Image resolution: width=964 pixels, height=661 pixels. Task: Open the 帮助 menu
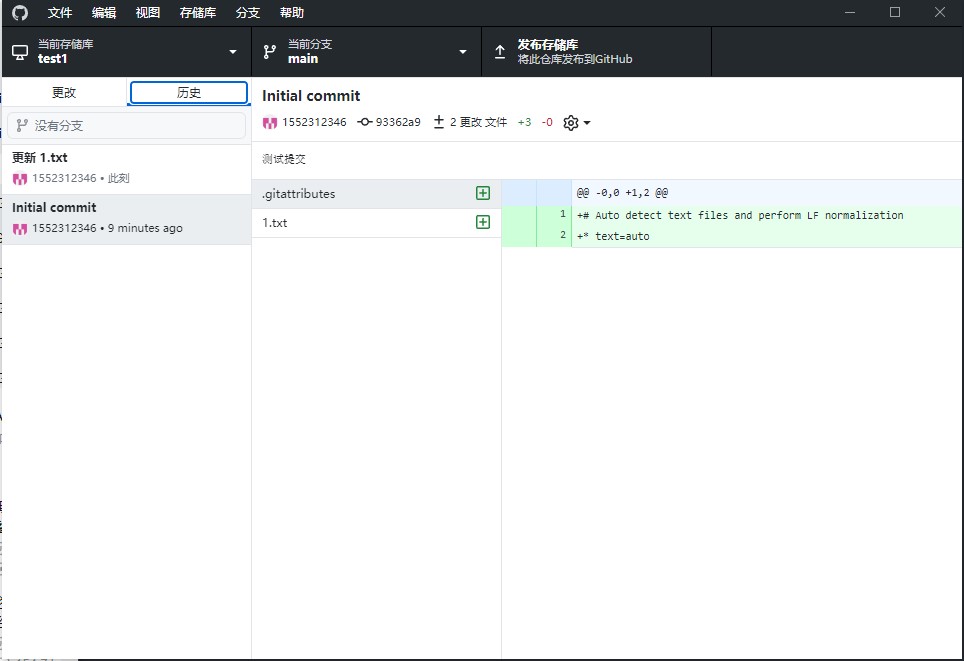point(292,13)
